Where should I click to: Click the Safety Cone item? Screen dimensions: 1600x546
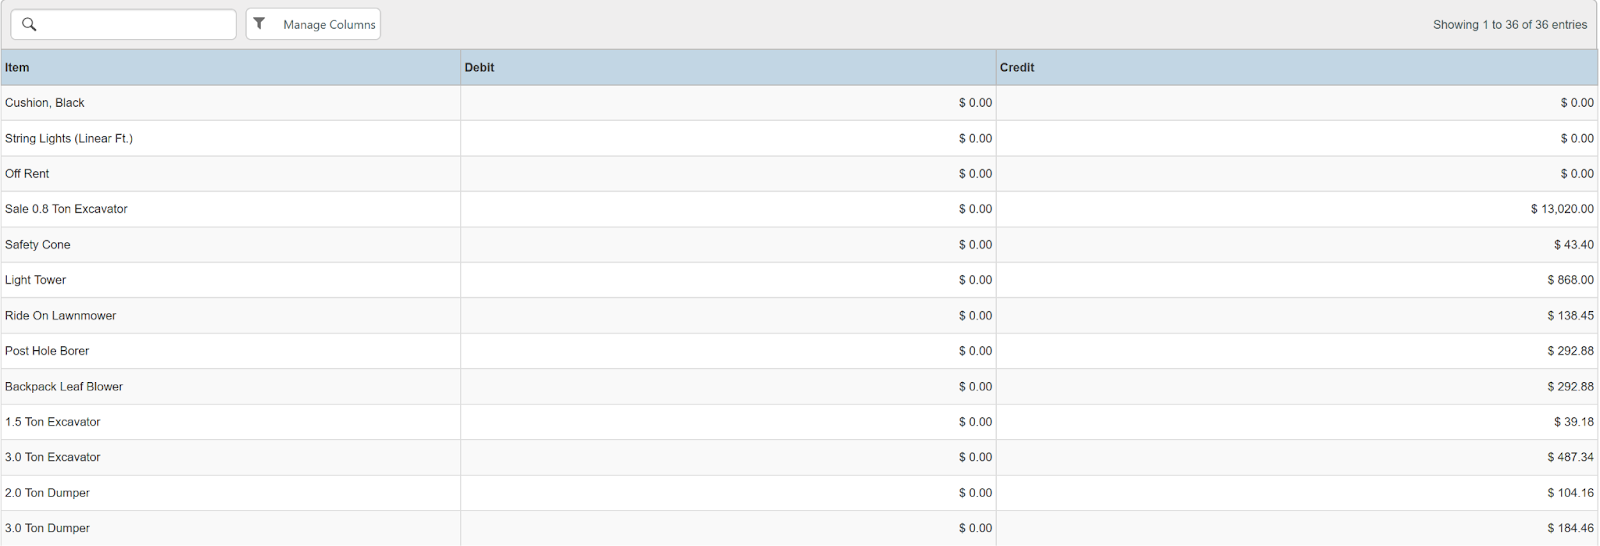(x=38, y=245)
